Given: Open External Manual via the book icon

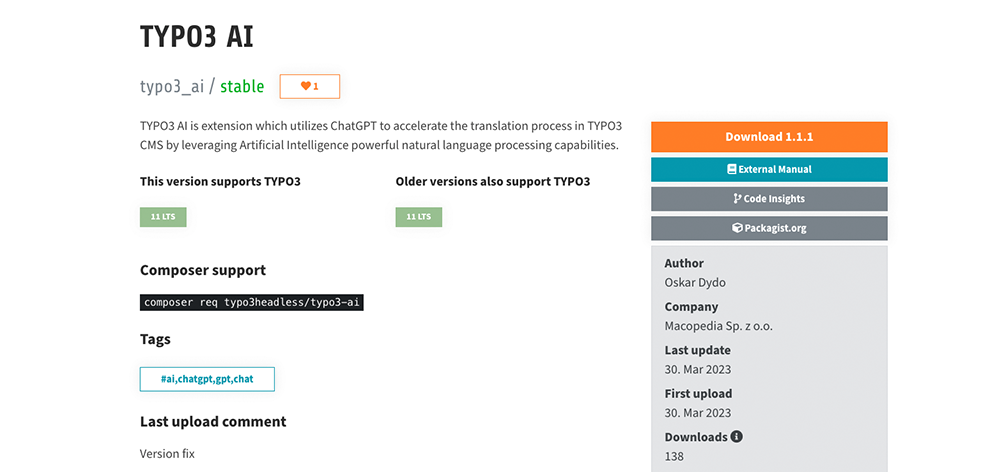Looking at the screenshot, I should tap(732, 170).
